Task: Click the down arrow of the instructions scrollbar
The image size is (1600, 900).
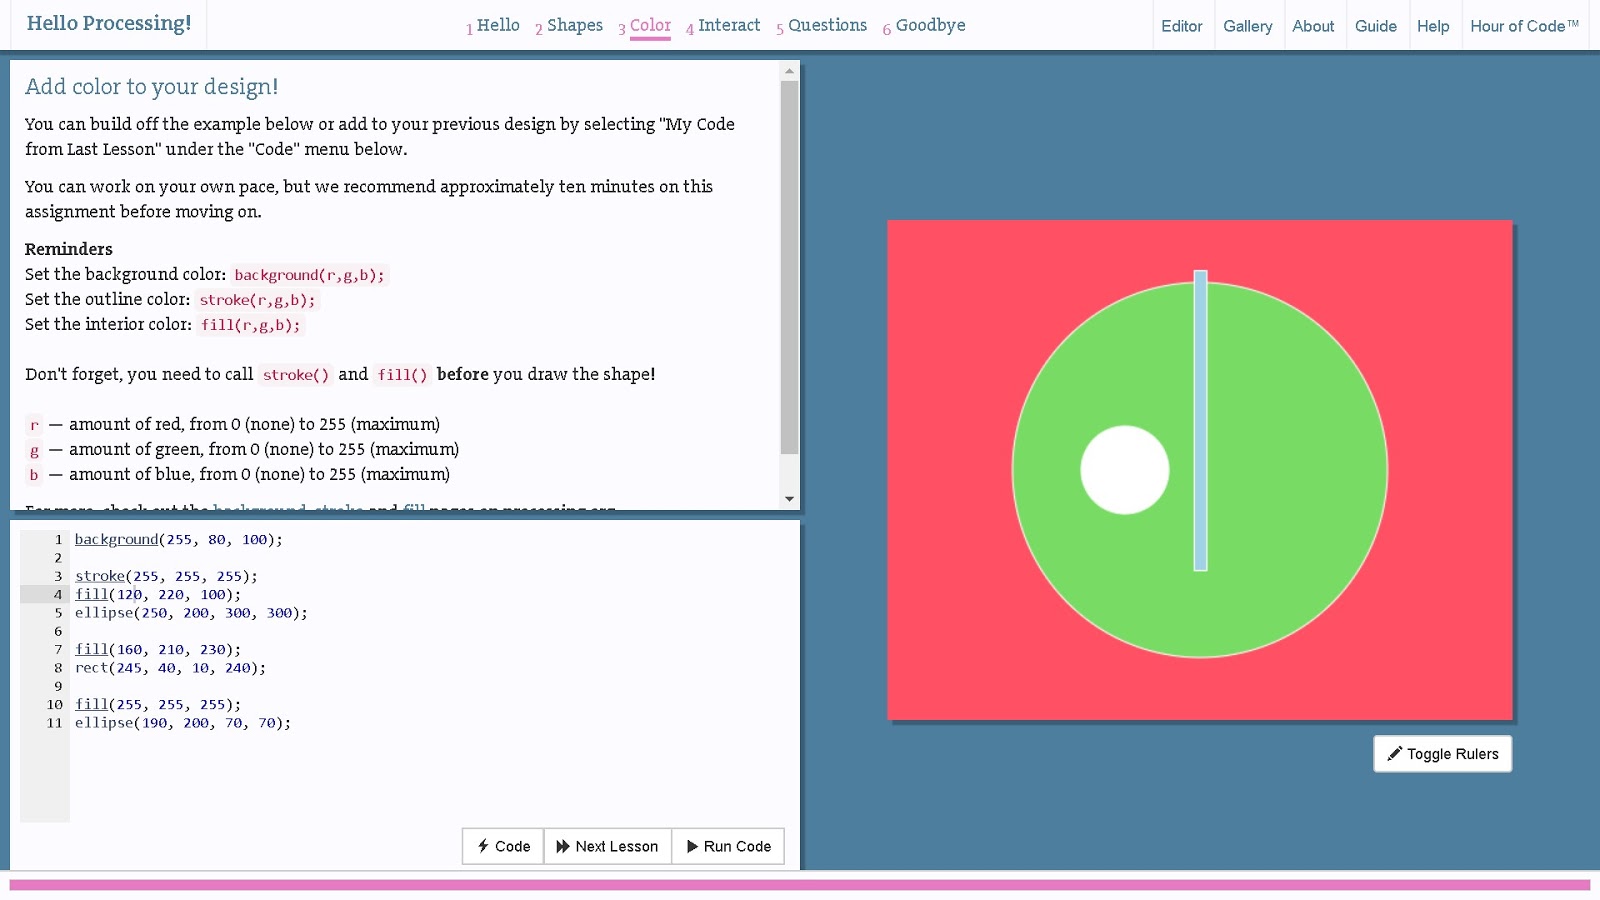Action: tap(789, 501)
